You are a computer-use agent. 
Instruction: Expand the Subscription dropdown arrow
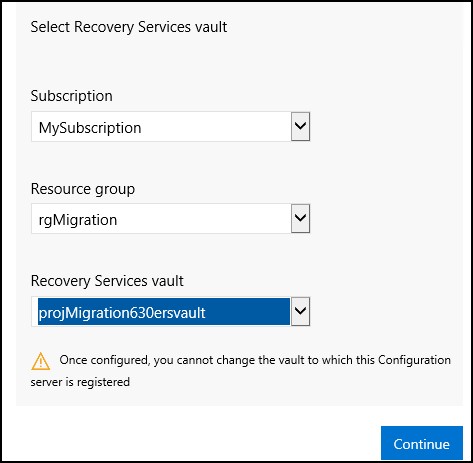tap(300, 126)
